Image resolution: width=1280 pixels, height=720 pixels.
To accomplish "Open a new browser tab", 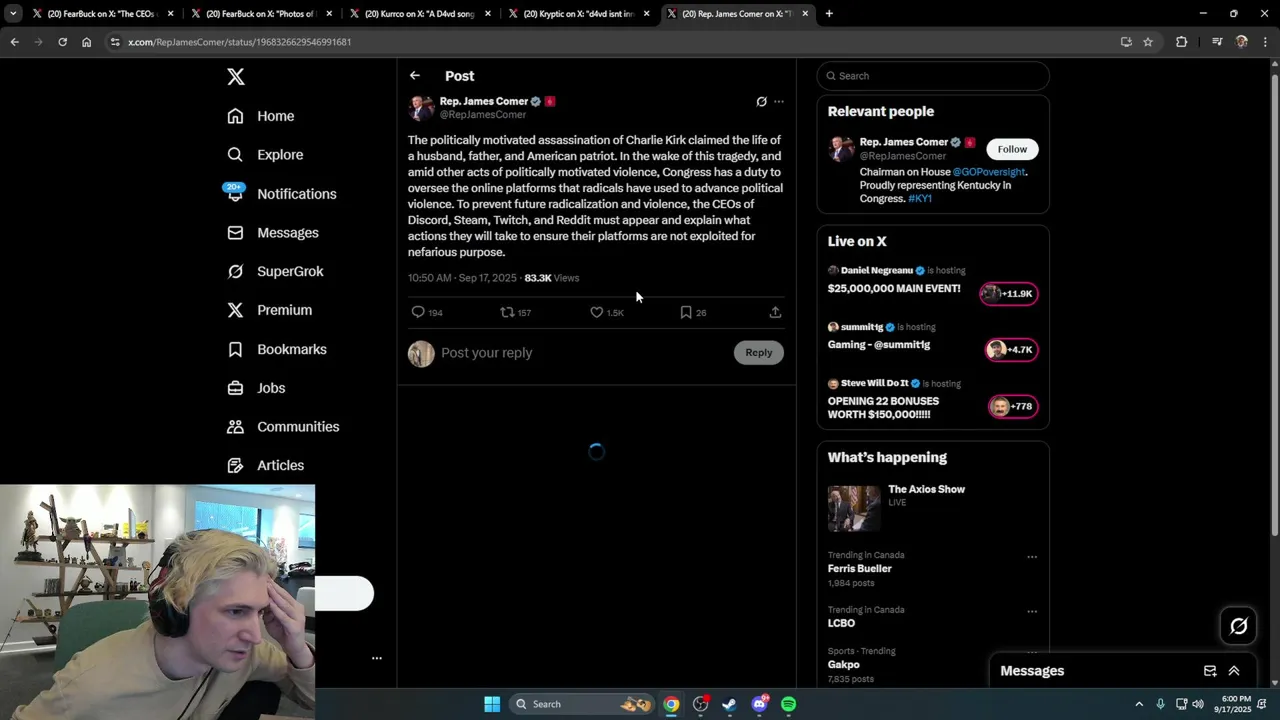I will [829, 14].
